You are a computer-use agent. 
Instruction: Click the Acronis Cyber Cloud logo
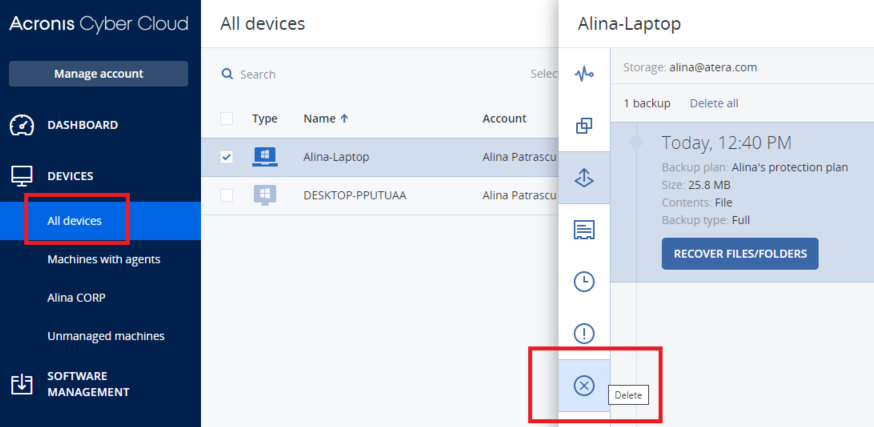99,23
